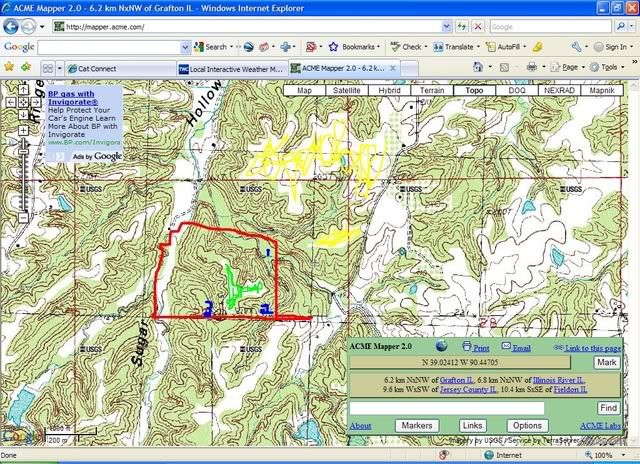Click the Refresh page icon

pos(462,27)
